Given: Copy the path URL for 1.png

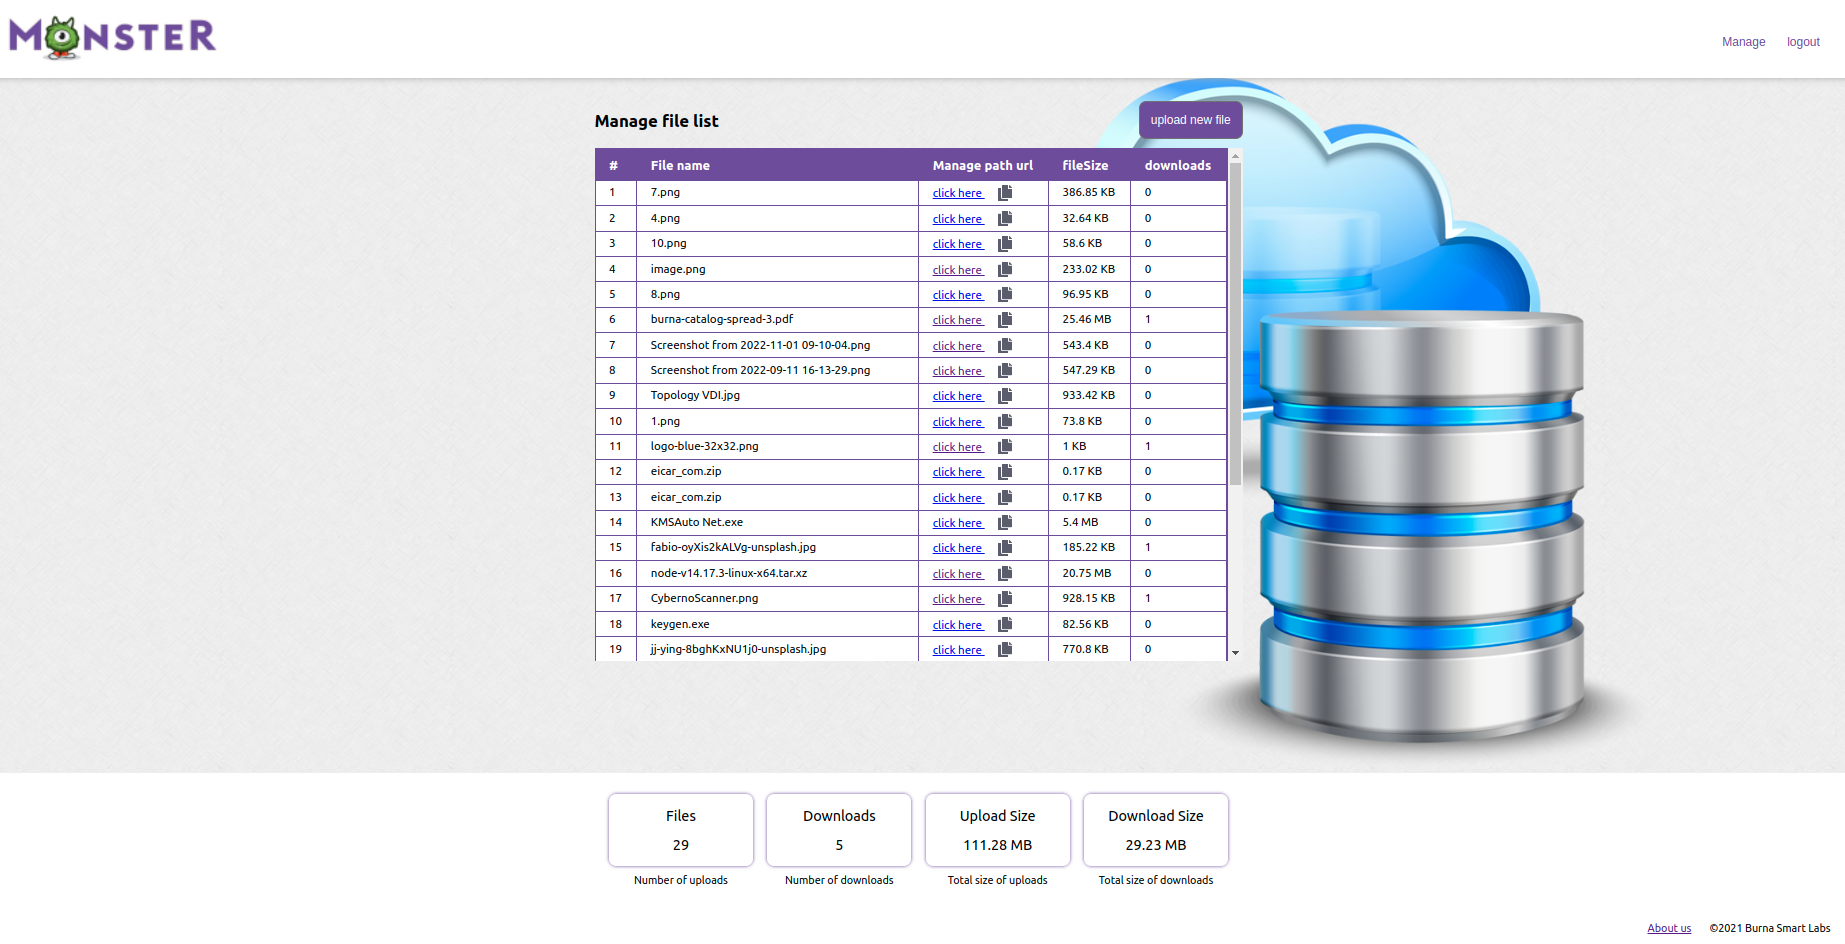Looking at the screenshot, I should [1005, 421].
